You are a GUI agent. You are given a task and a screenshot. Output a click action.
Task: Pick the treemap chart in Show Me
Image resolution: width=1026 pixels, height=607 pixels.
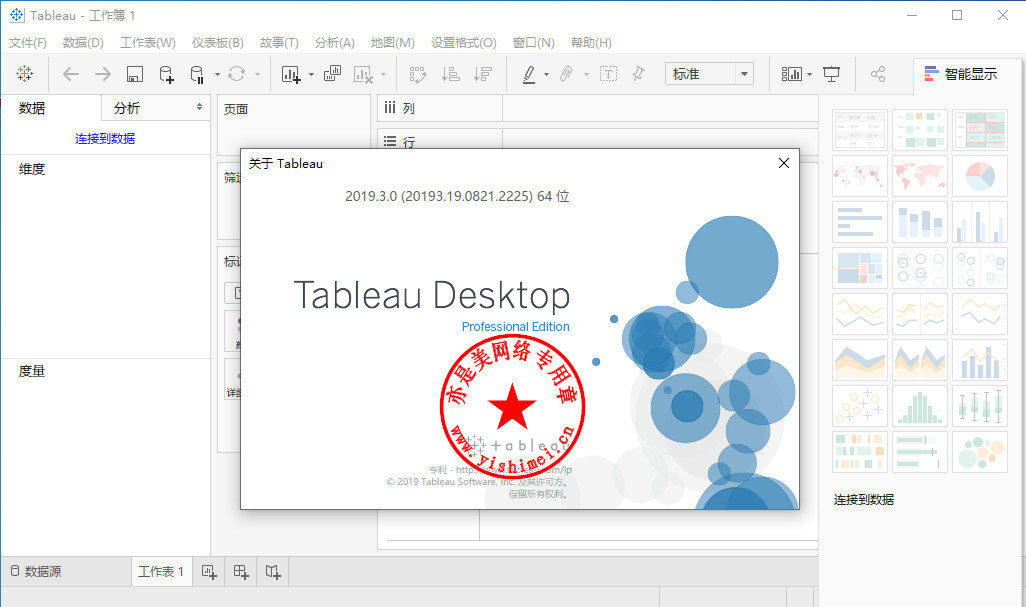pos(860,267)
